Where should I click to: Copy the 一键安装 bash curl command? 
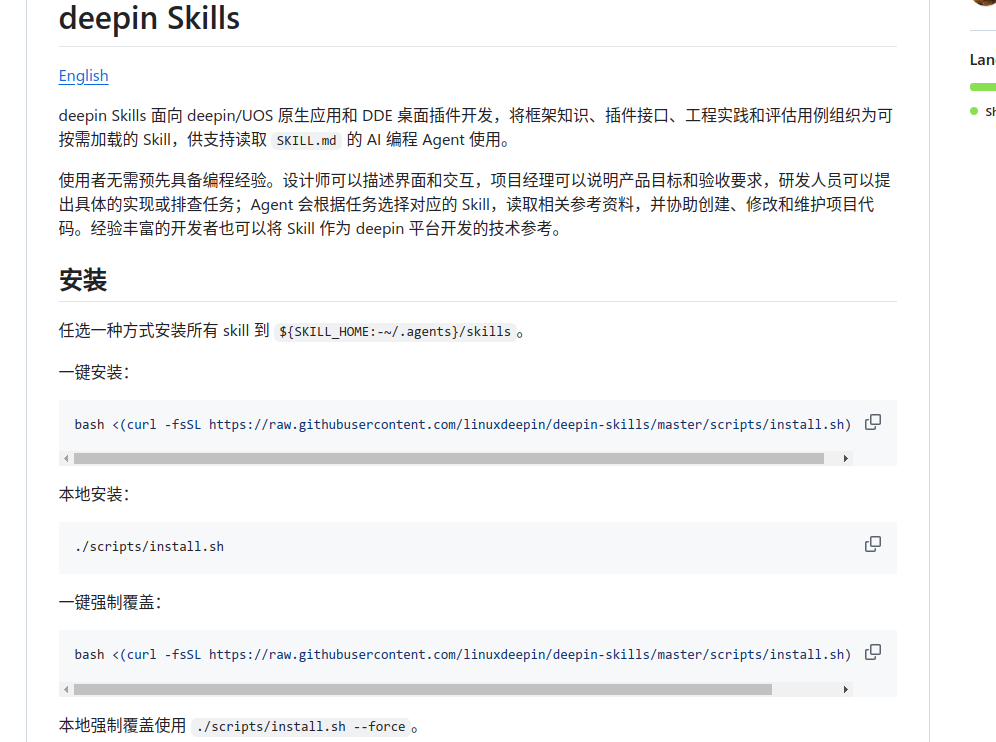click(873, 422)
